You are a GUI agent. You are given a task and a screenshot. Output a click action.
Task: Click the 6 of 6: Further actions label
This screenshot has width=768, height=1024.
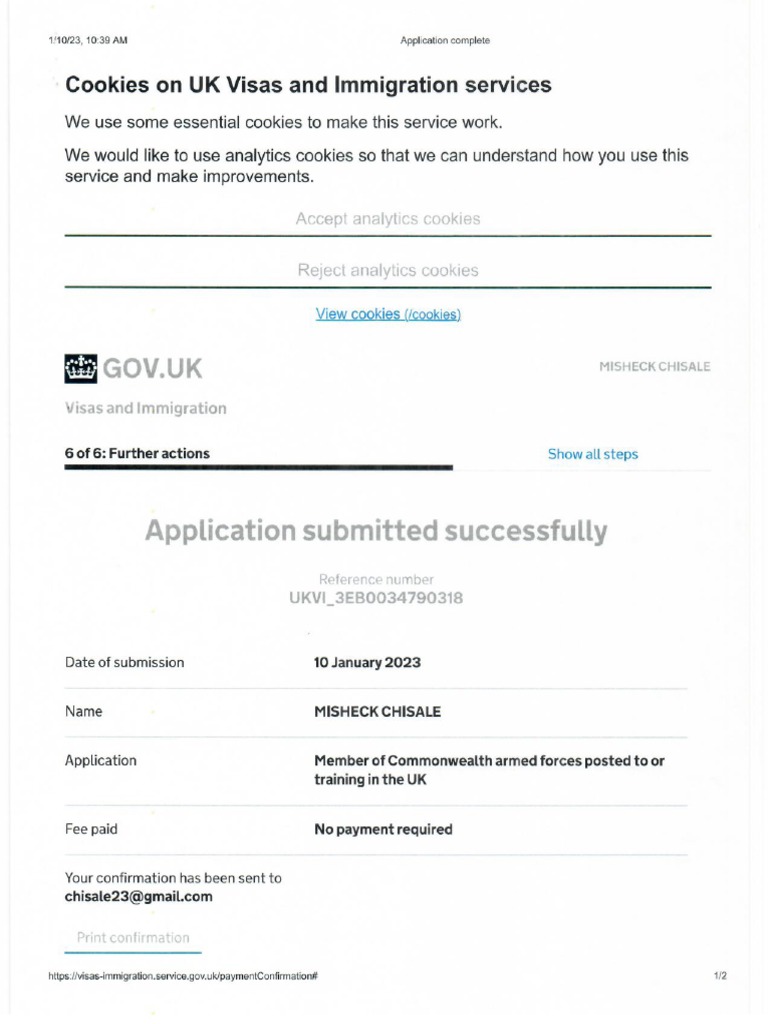tap(137, 453)
